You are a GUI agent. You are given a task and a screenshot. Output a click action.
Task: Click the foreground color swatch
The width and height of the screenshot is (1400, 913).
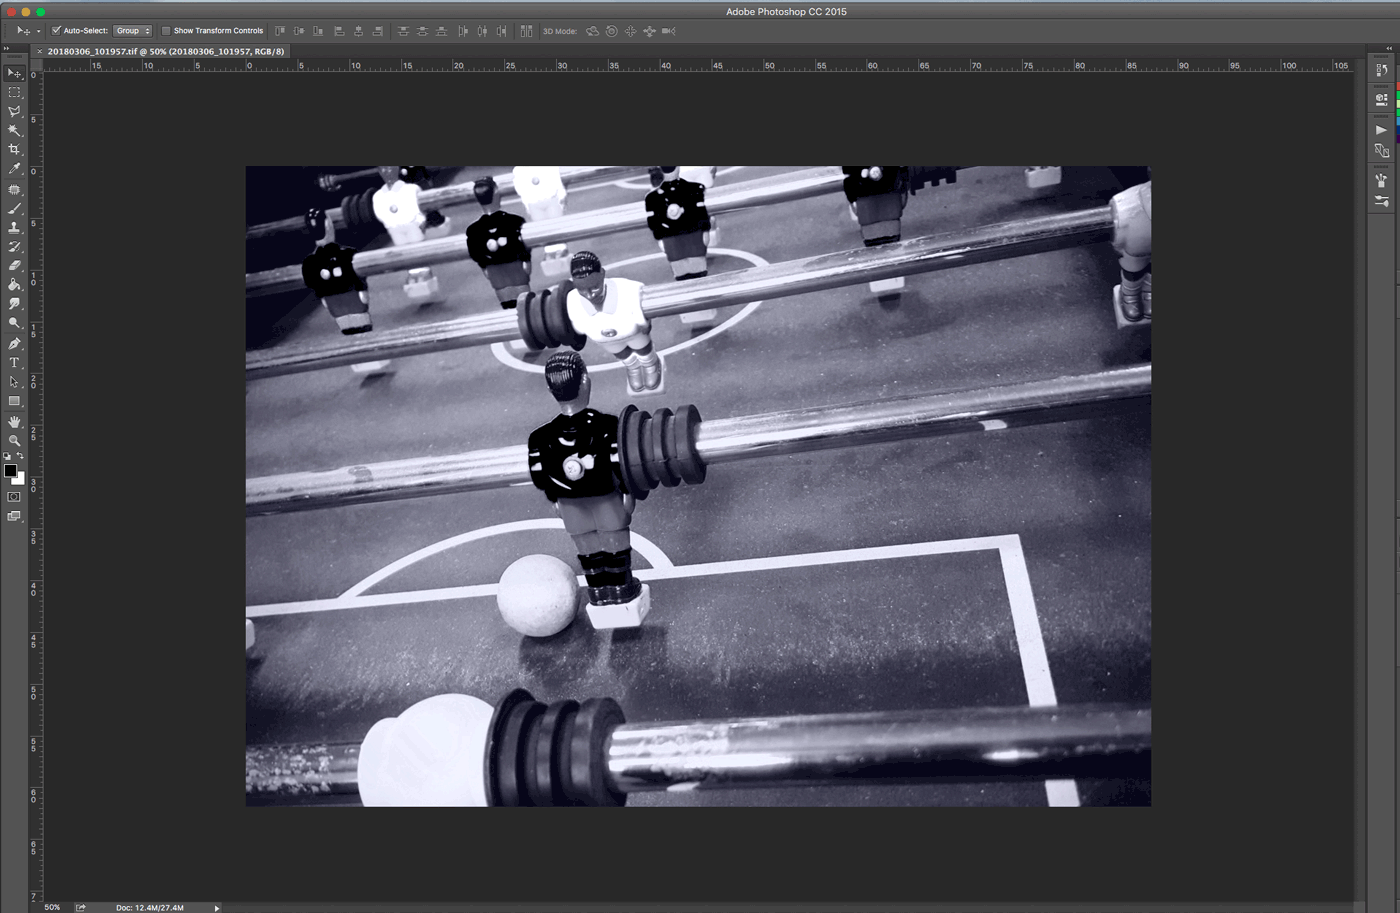point(10,471)
